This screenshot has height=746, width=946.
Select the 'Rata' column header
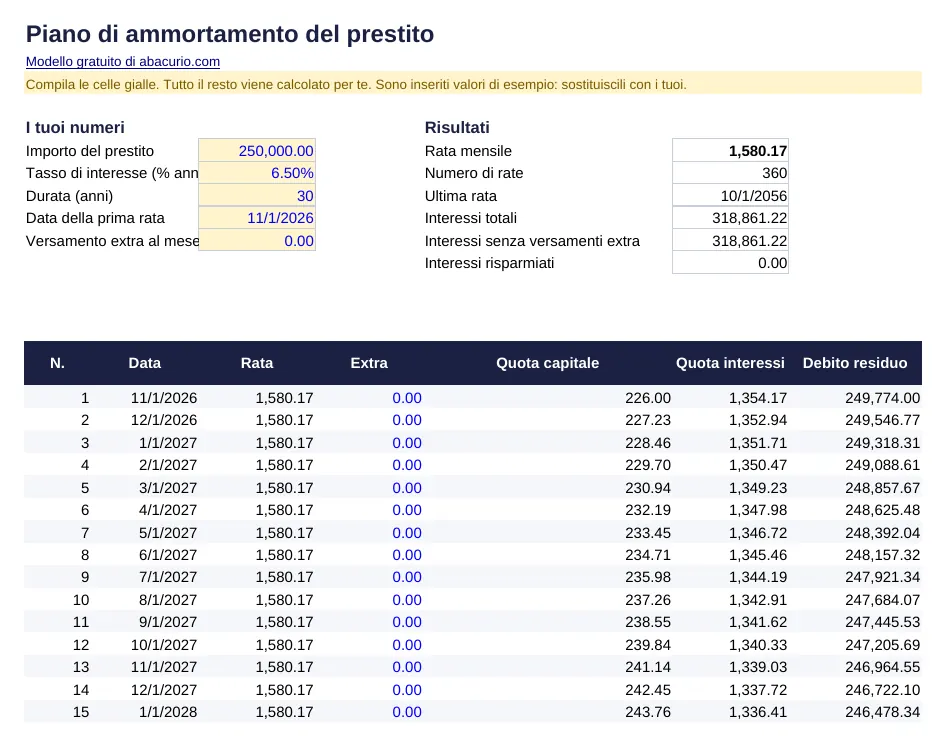pos(257,363)
